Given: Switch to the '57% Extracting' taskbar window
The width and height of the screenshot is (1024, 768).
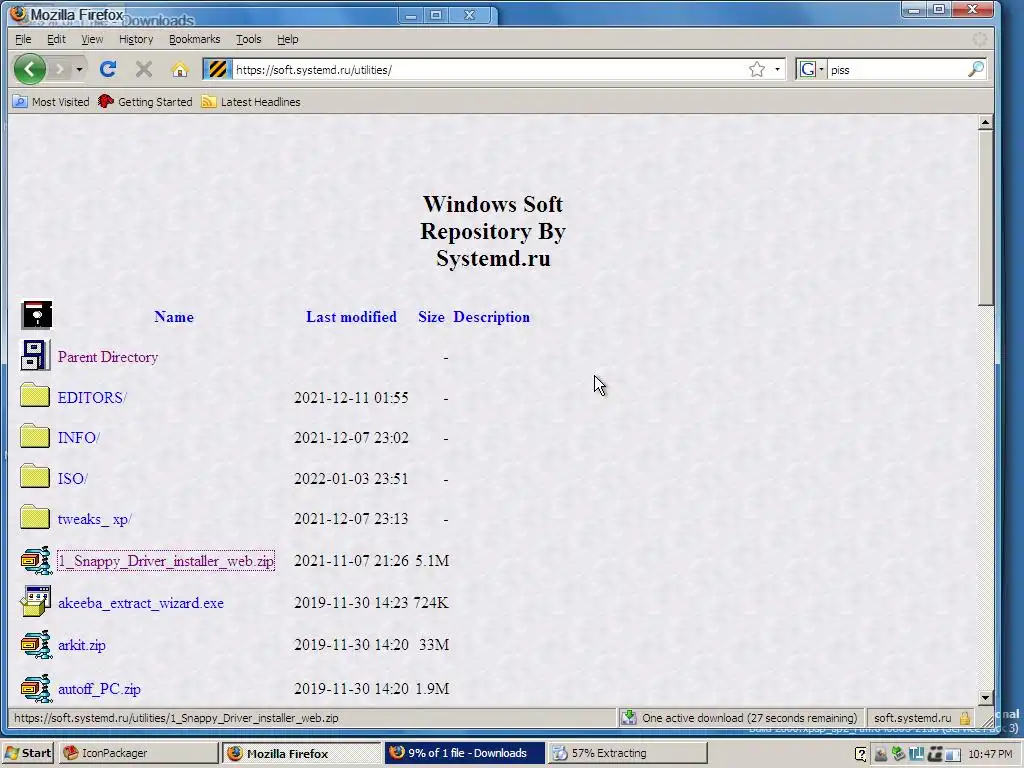Looking at the screenshot, I should click(627, 753).
